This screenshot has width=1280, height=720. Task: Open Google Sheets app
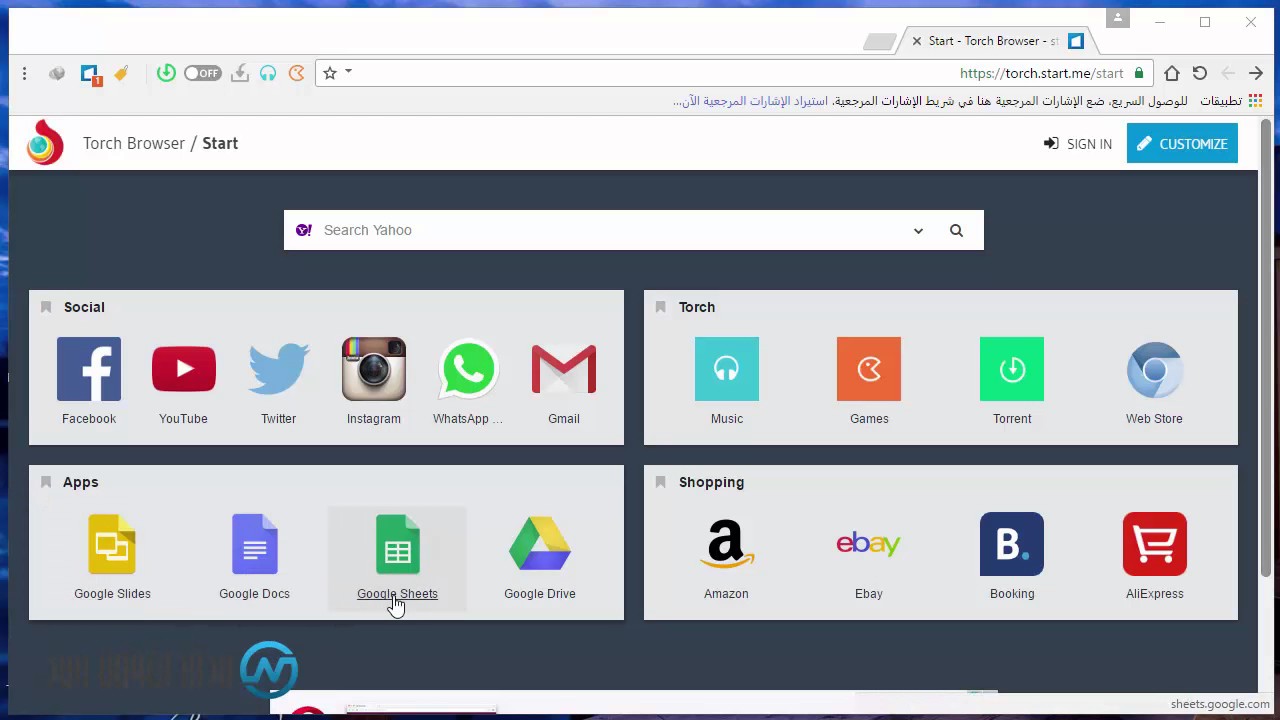tap(397, 556)
